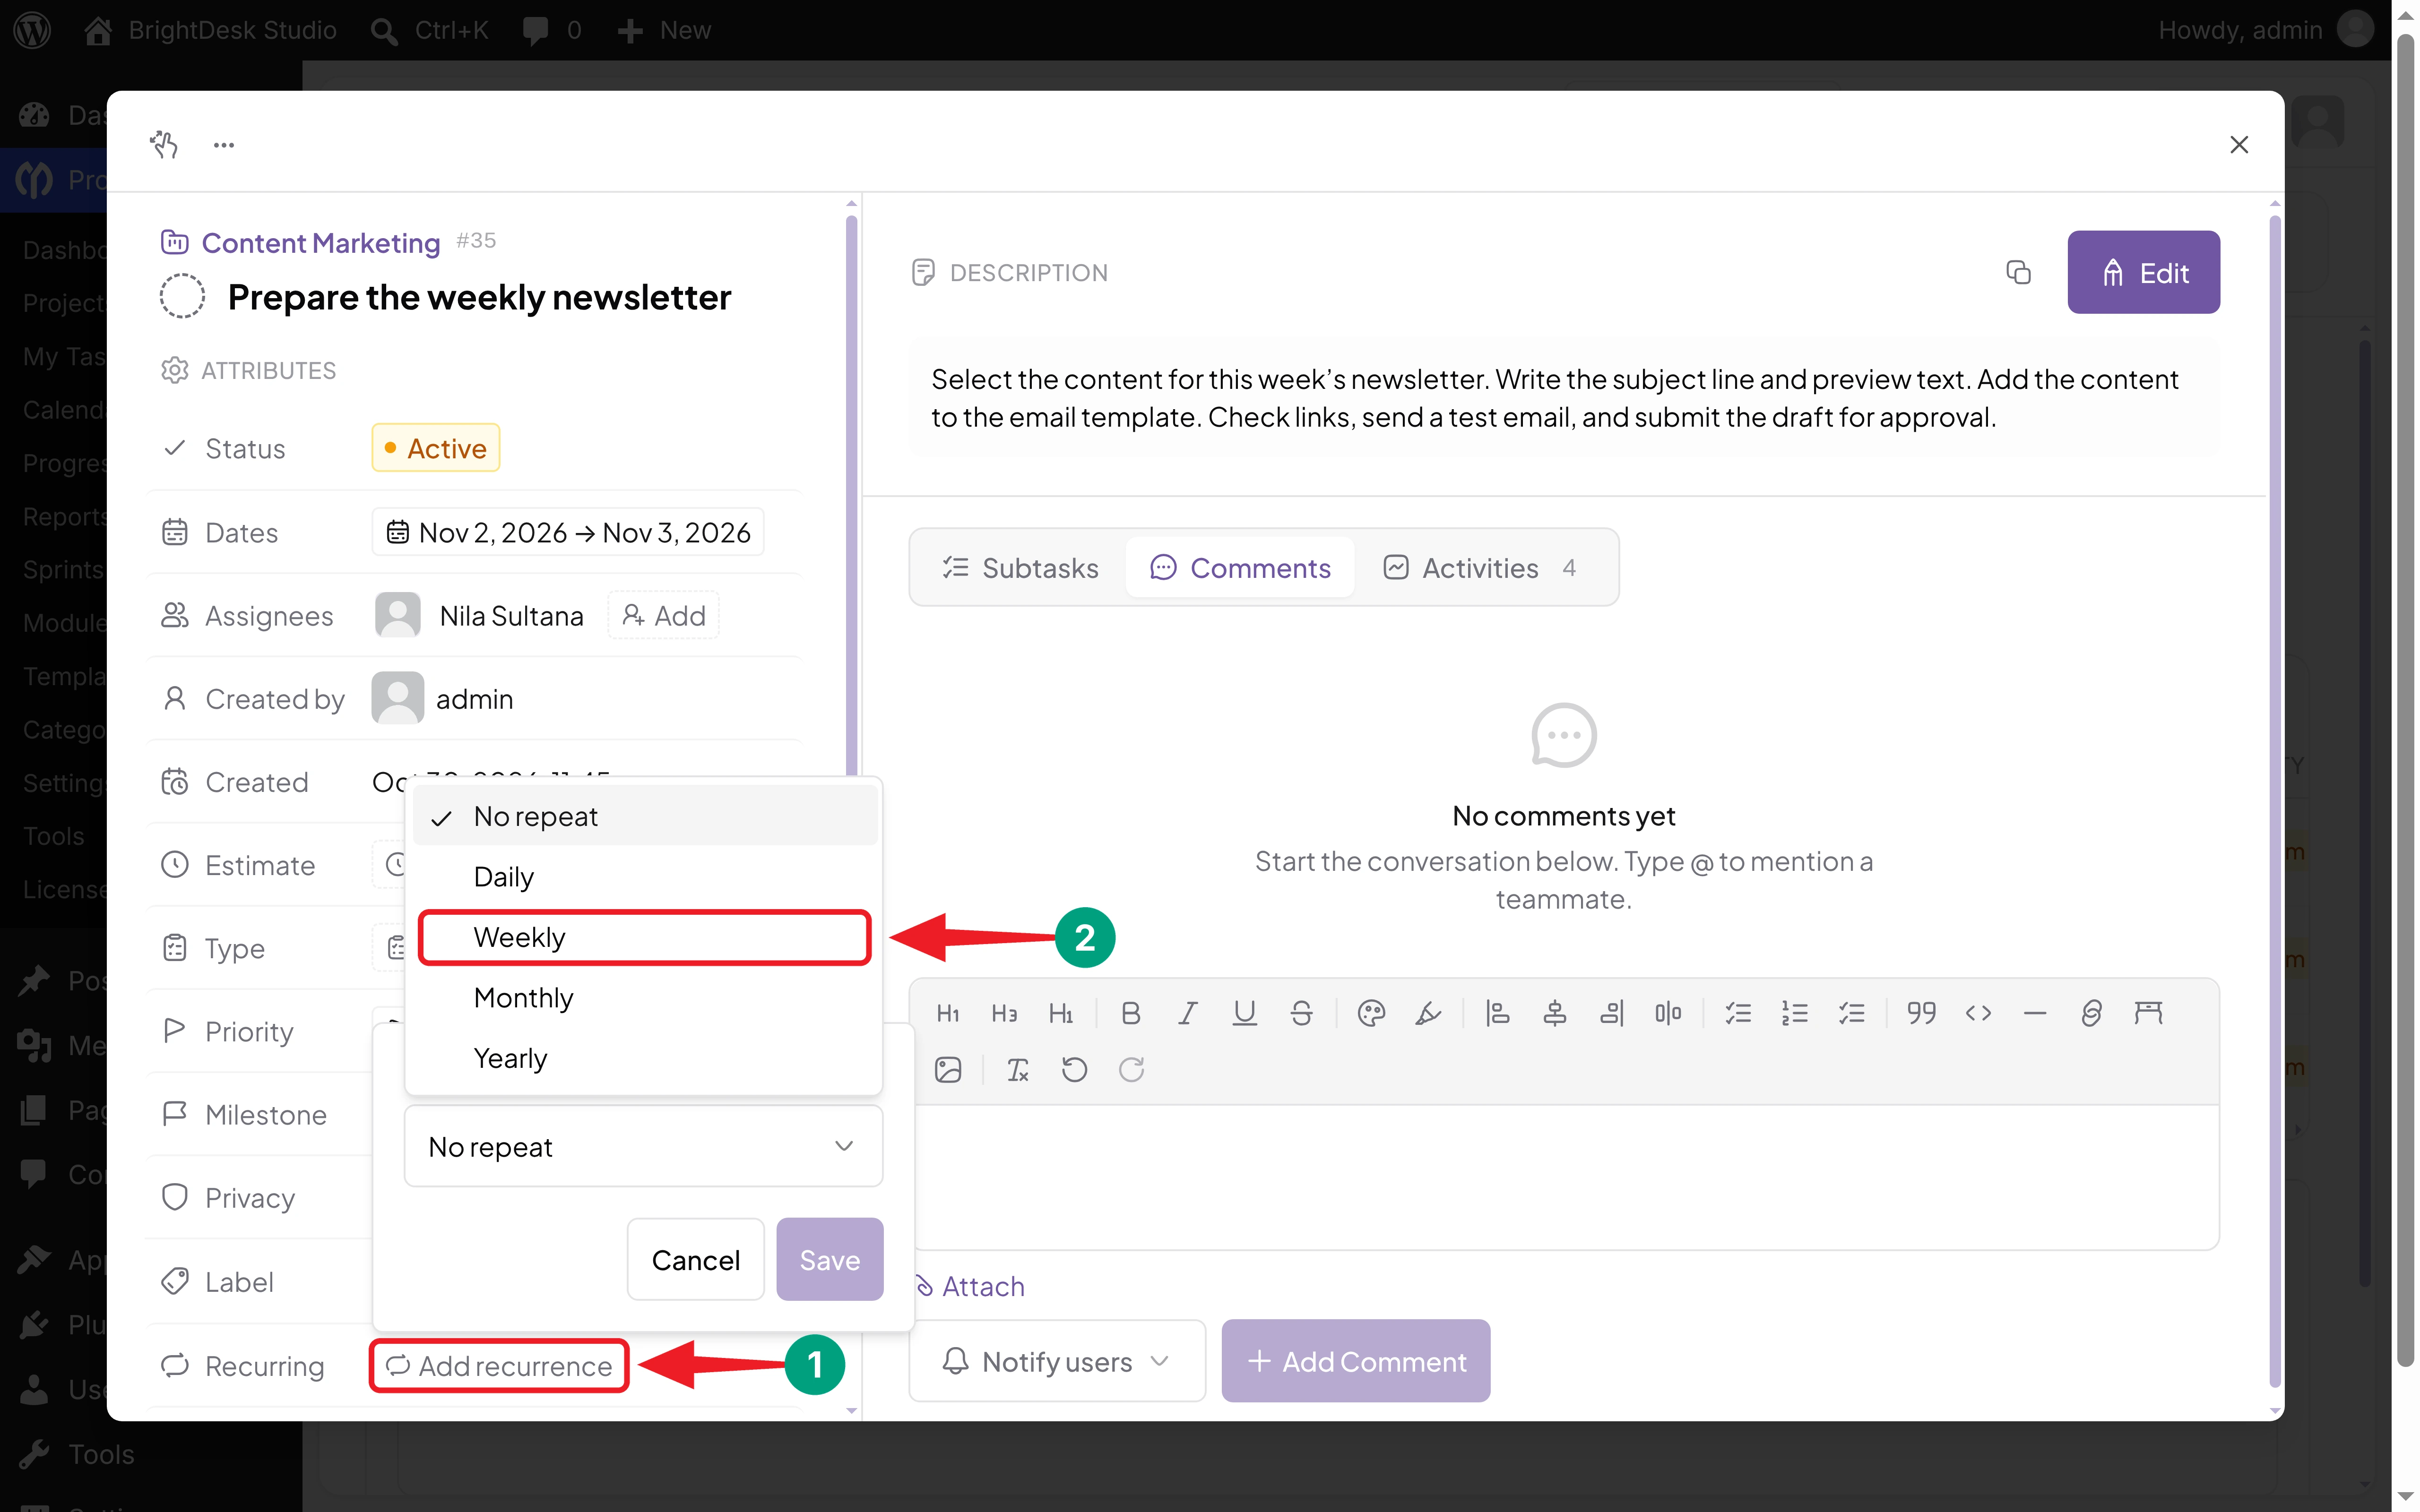Click the Cancel button in recurrence popup
Image resolution: width=2420 pixels, height=1512 pixels.
(696, 1260)
